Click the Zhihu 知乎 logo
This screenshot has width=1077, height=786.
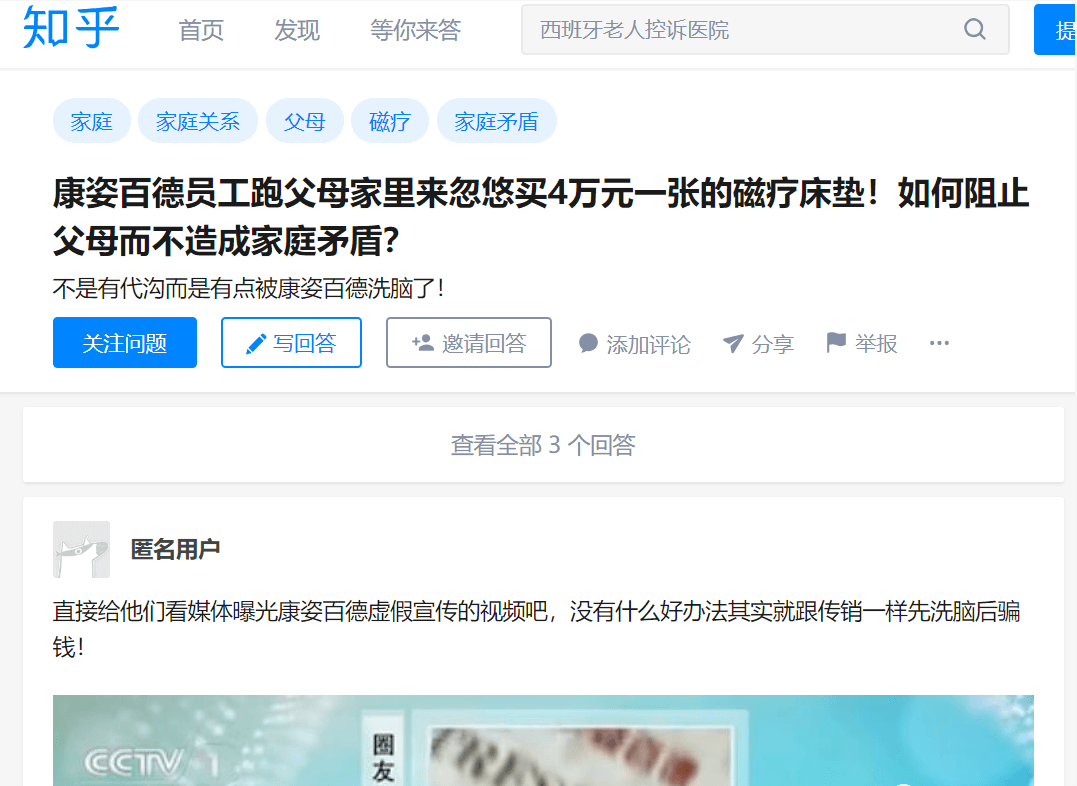click(x=71, y=28)
